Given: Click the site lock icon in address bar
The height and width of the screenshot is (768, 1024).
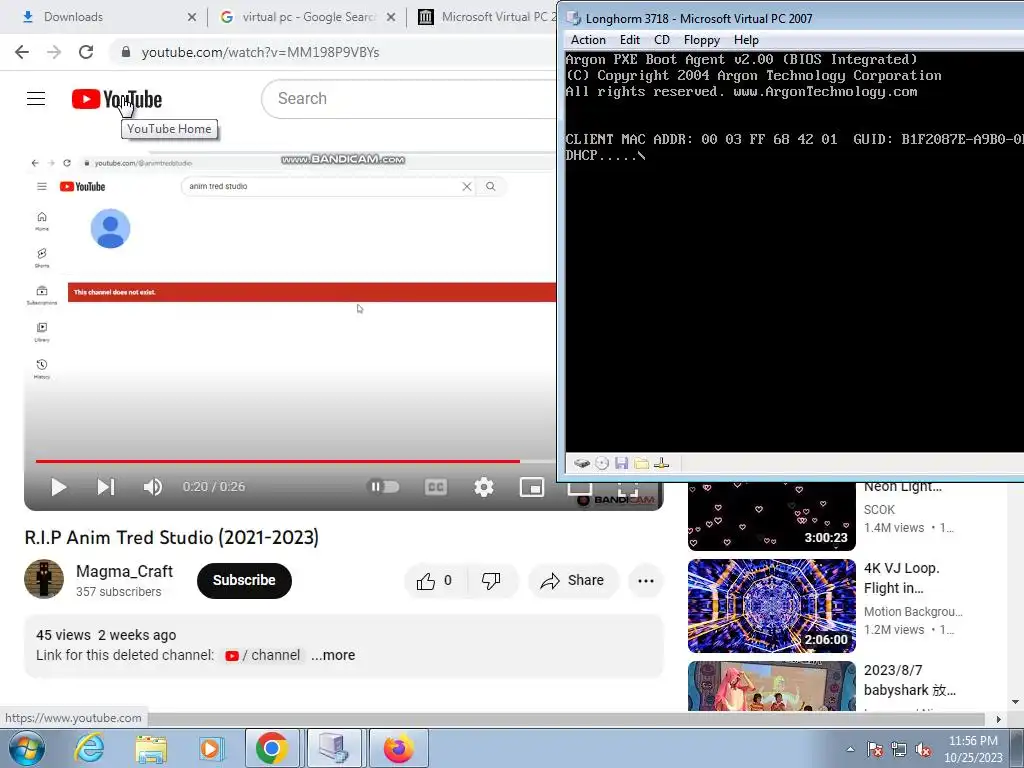Looking at the screenshot, I should tap(126, 52).
